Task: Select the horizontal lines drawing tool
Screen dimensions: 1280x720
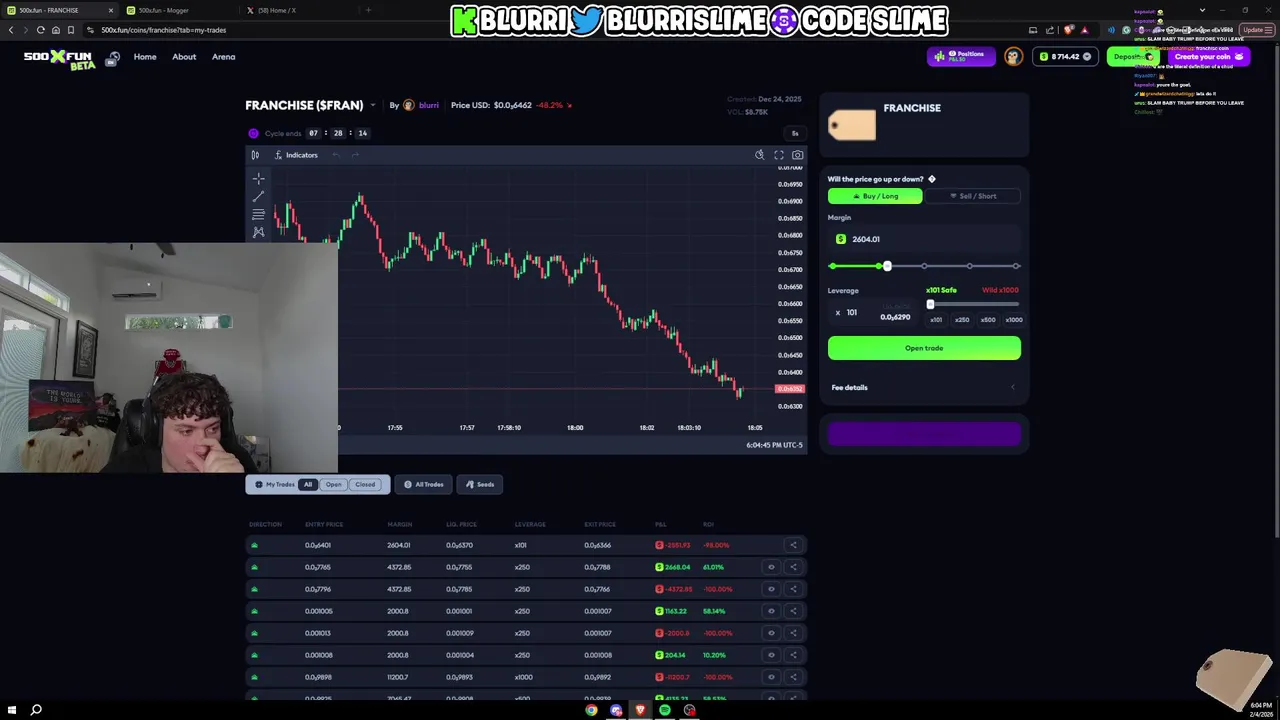Action: coord(258,214)
